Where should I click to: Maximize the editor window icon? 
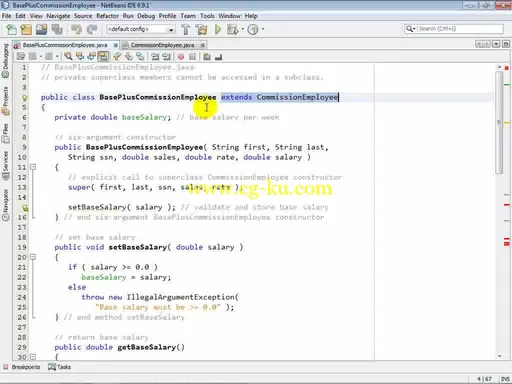506,44
